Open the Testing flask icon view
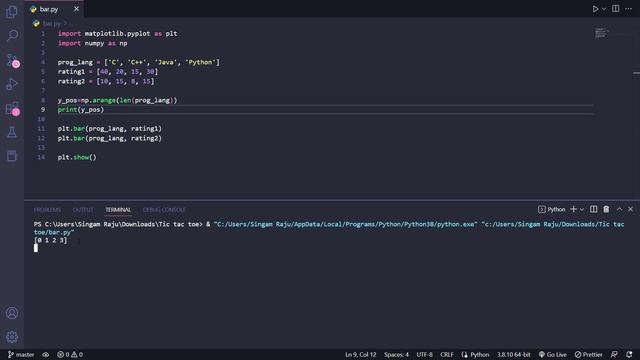The height and width of the screenshot is (360, 640). pos(12,132)
